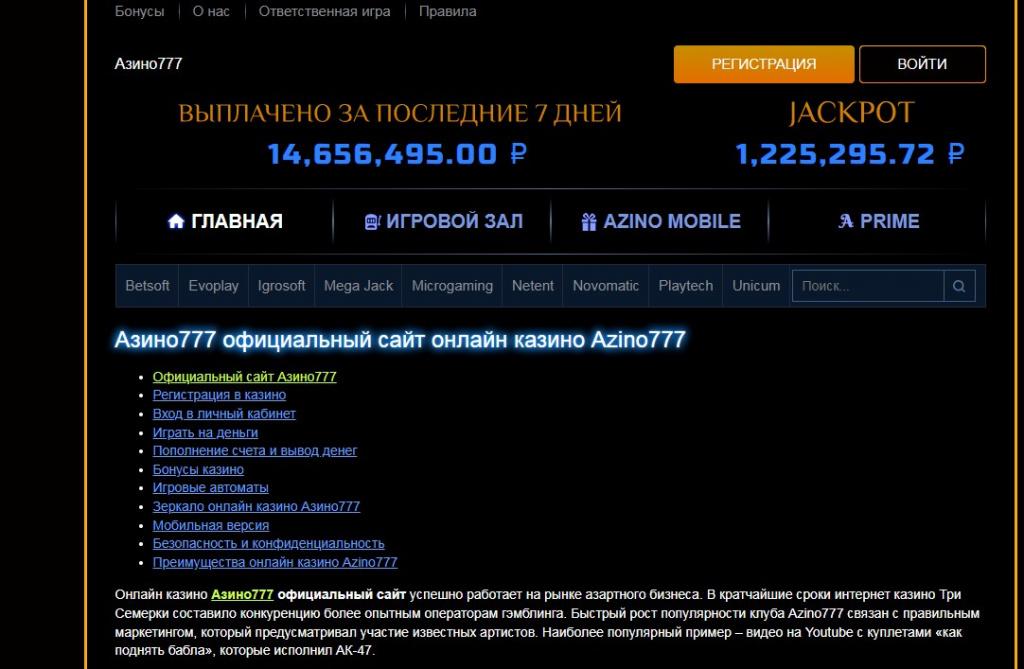
Task: Filter games by Novomatic provider
Action: coord(605,286)
